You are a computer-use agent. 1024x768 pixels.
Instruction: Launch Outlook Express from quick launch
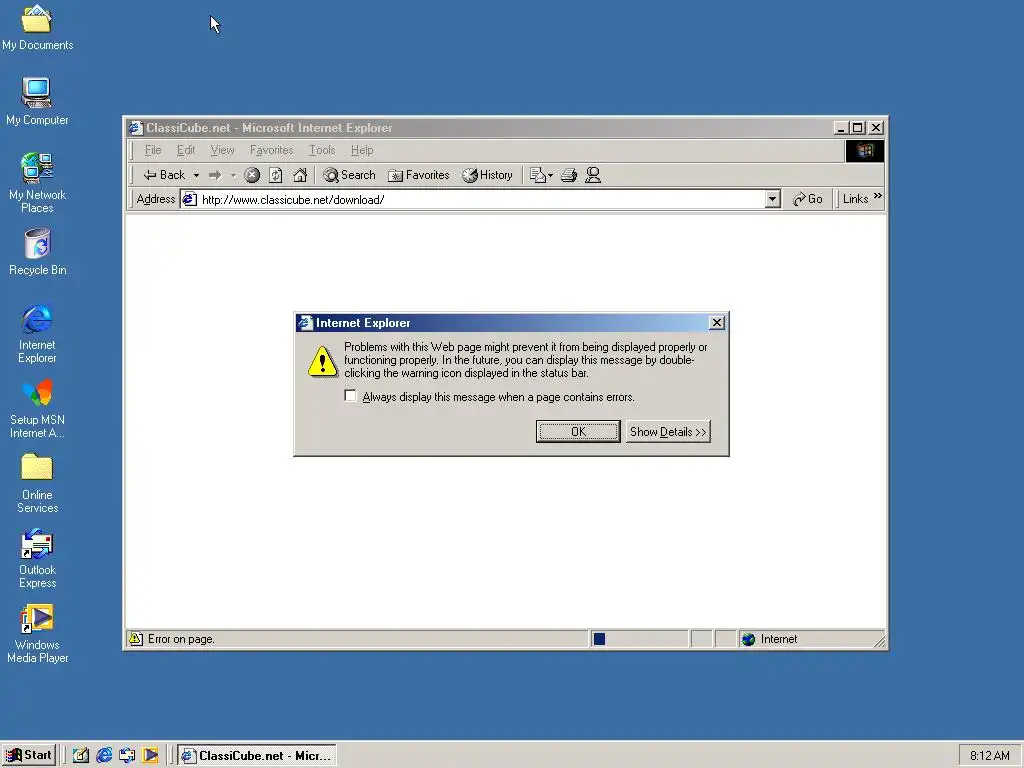pyautogui.click(x=127, y=756)
